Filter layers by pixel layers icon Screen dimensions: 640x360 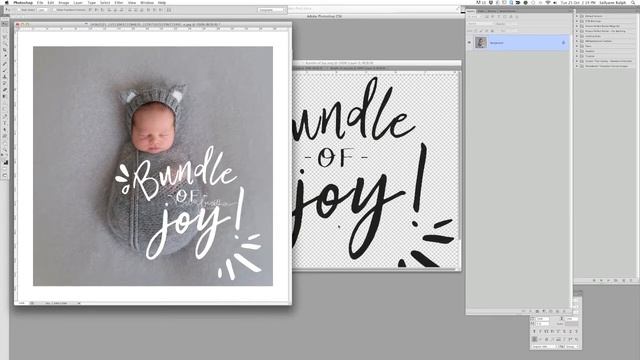click(487, 17)
